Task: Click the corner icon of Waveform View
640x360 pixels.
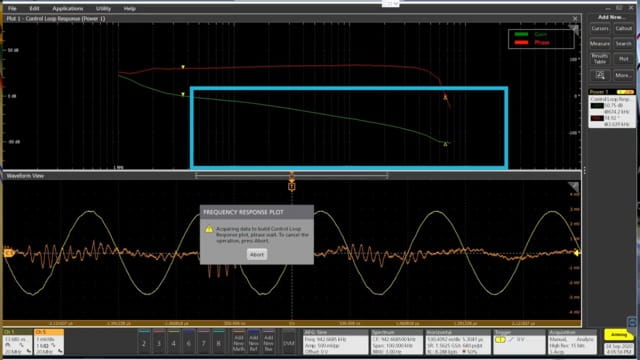Action: click(573, 187)
